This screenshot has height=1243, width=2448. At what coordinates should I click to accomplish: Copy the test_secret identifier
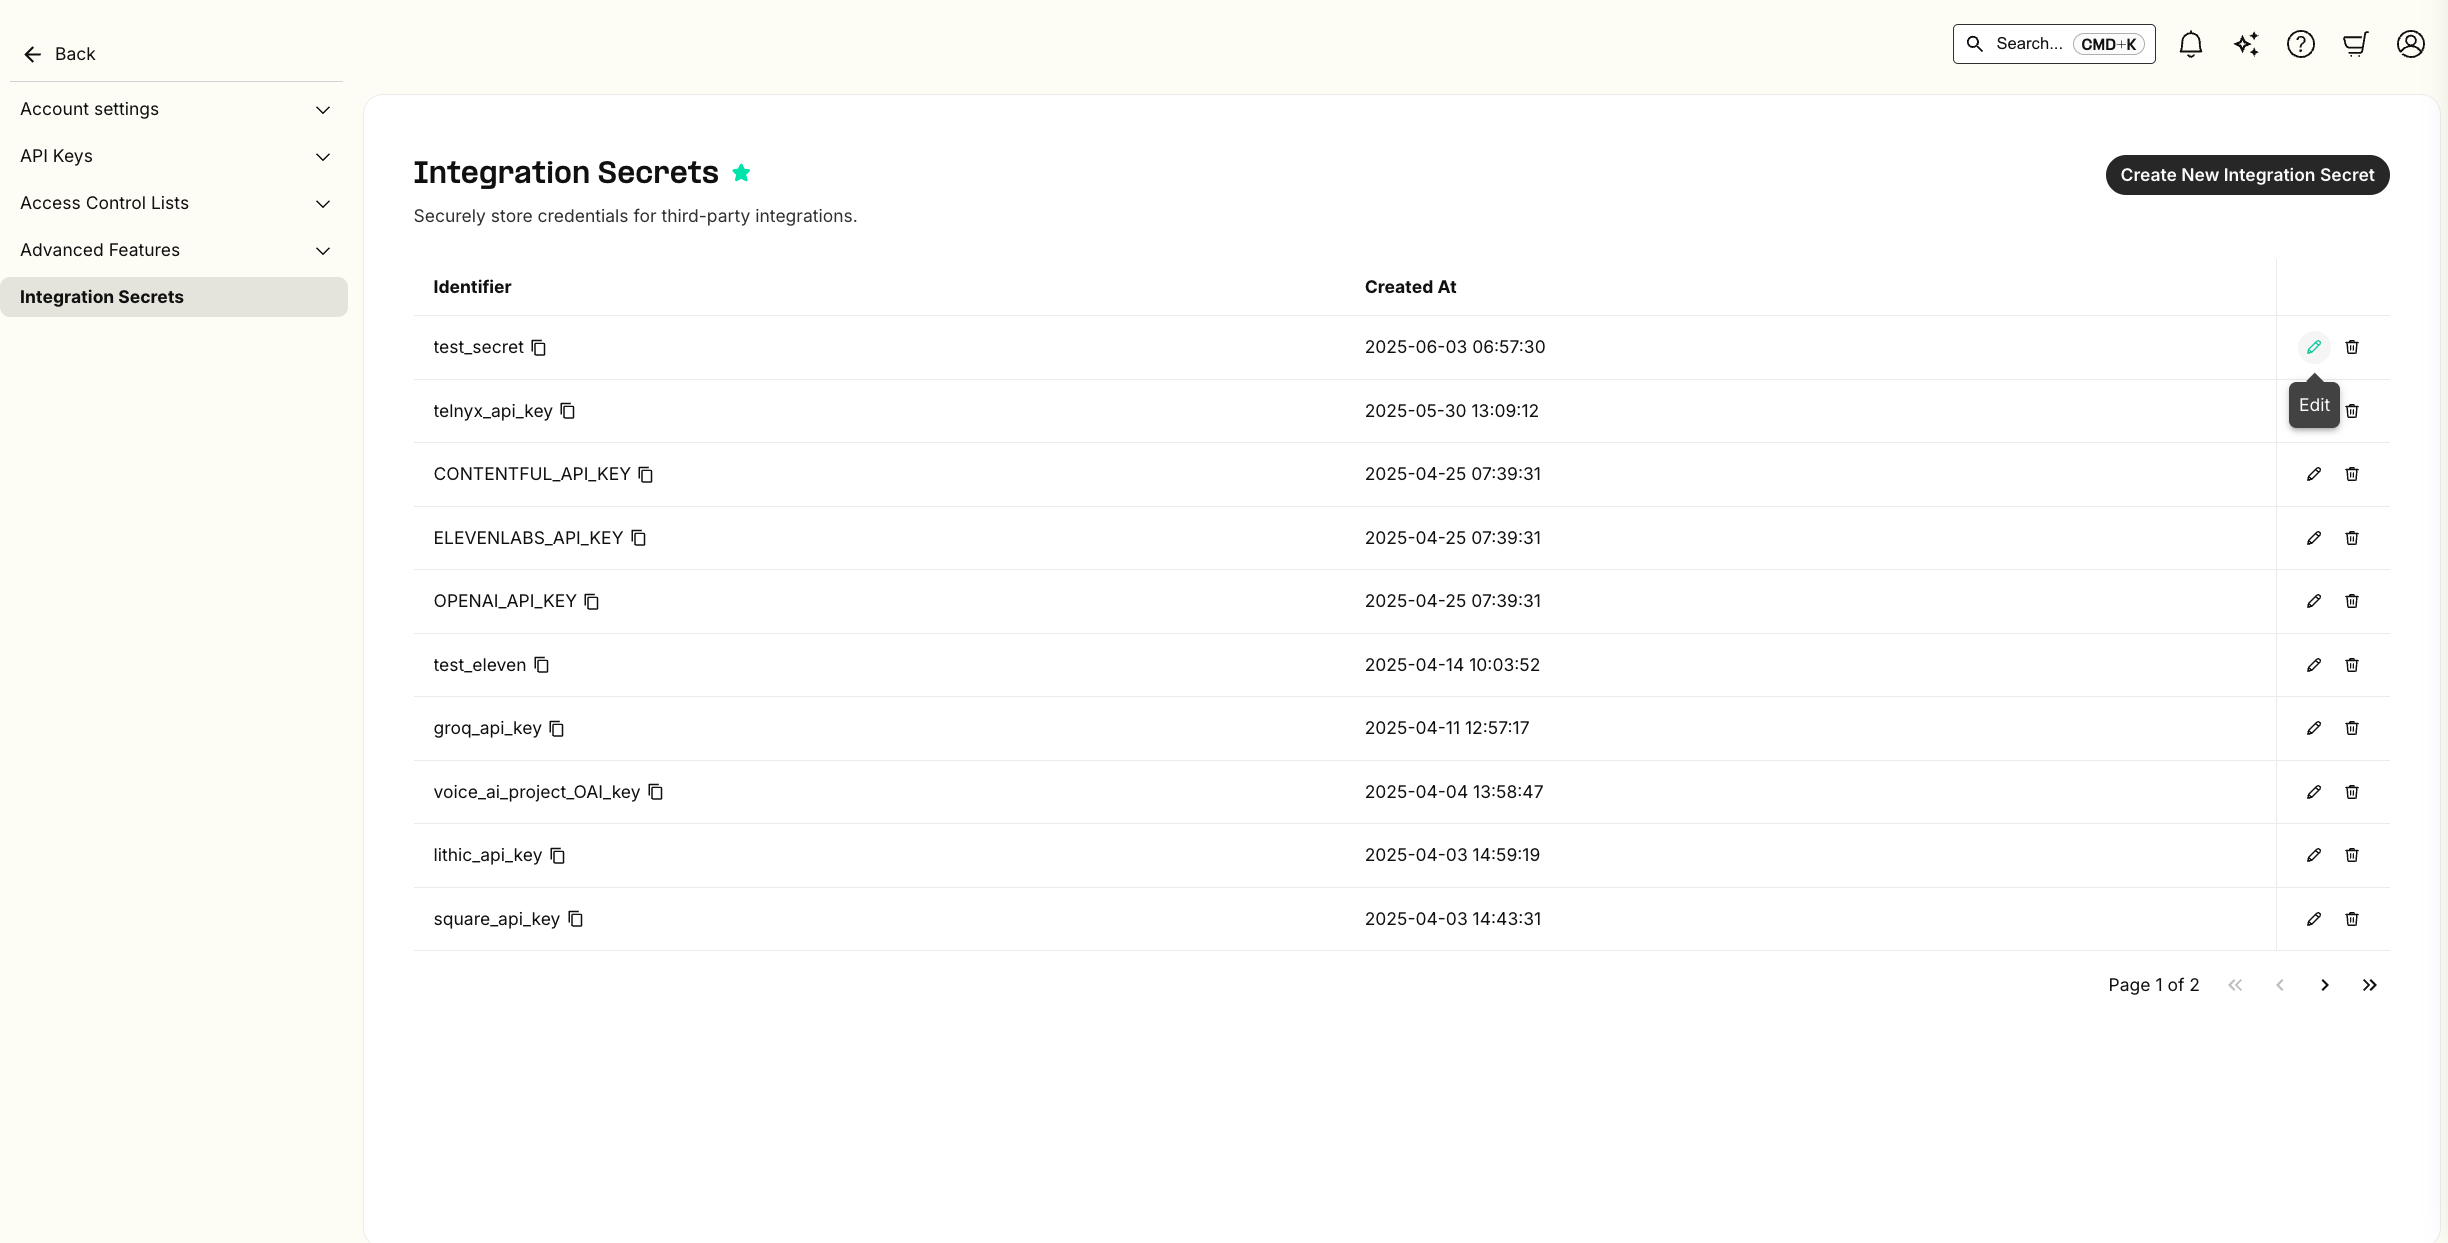tap(539, 347)
